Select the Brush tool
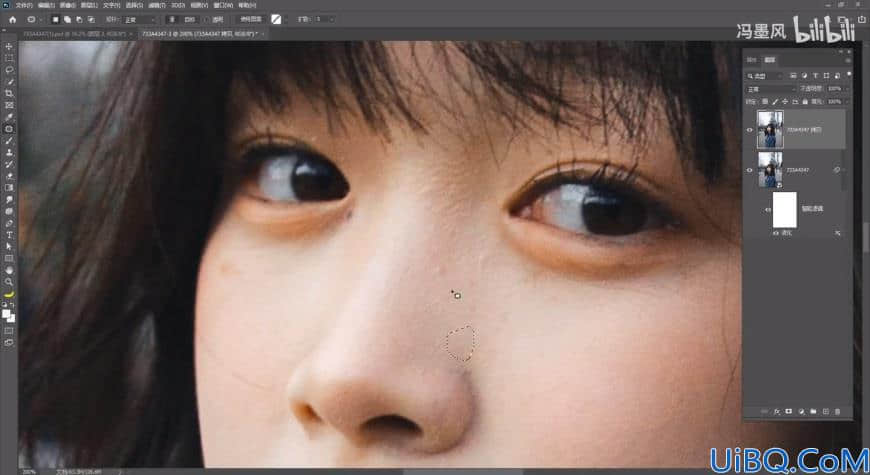The height and width of the screenshot is (475, 870). click(9, 140)
